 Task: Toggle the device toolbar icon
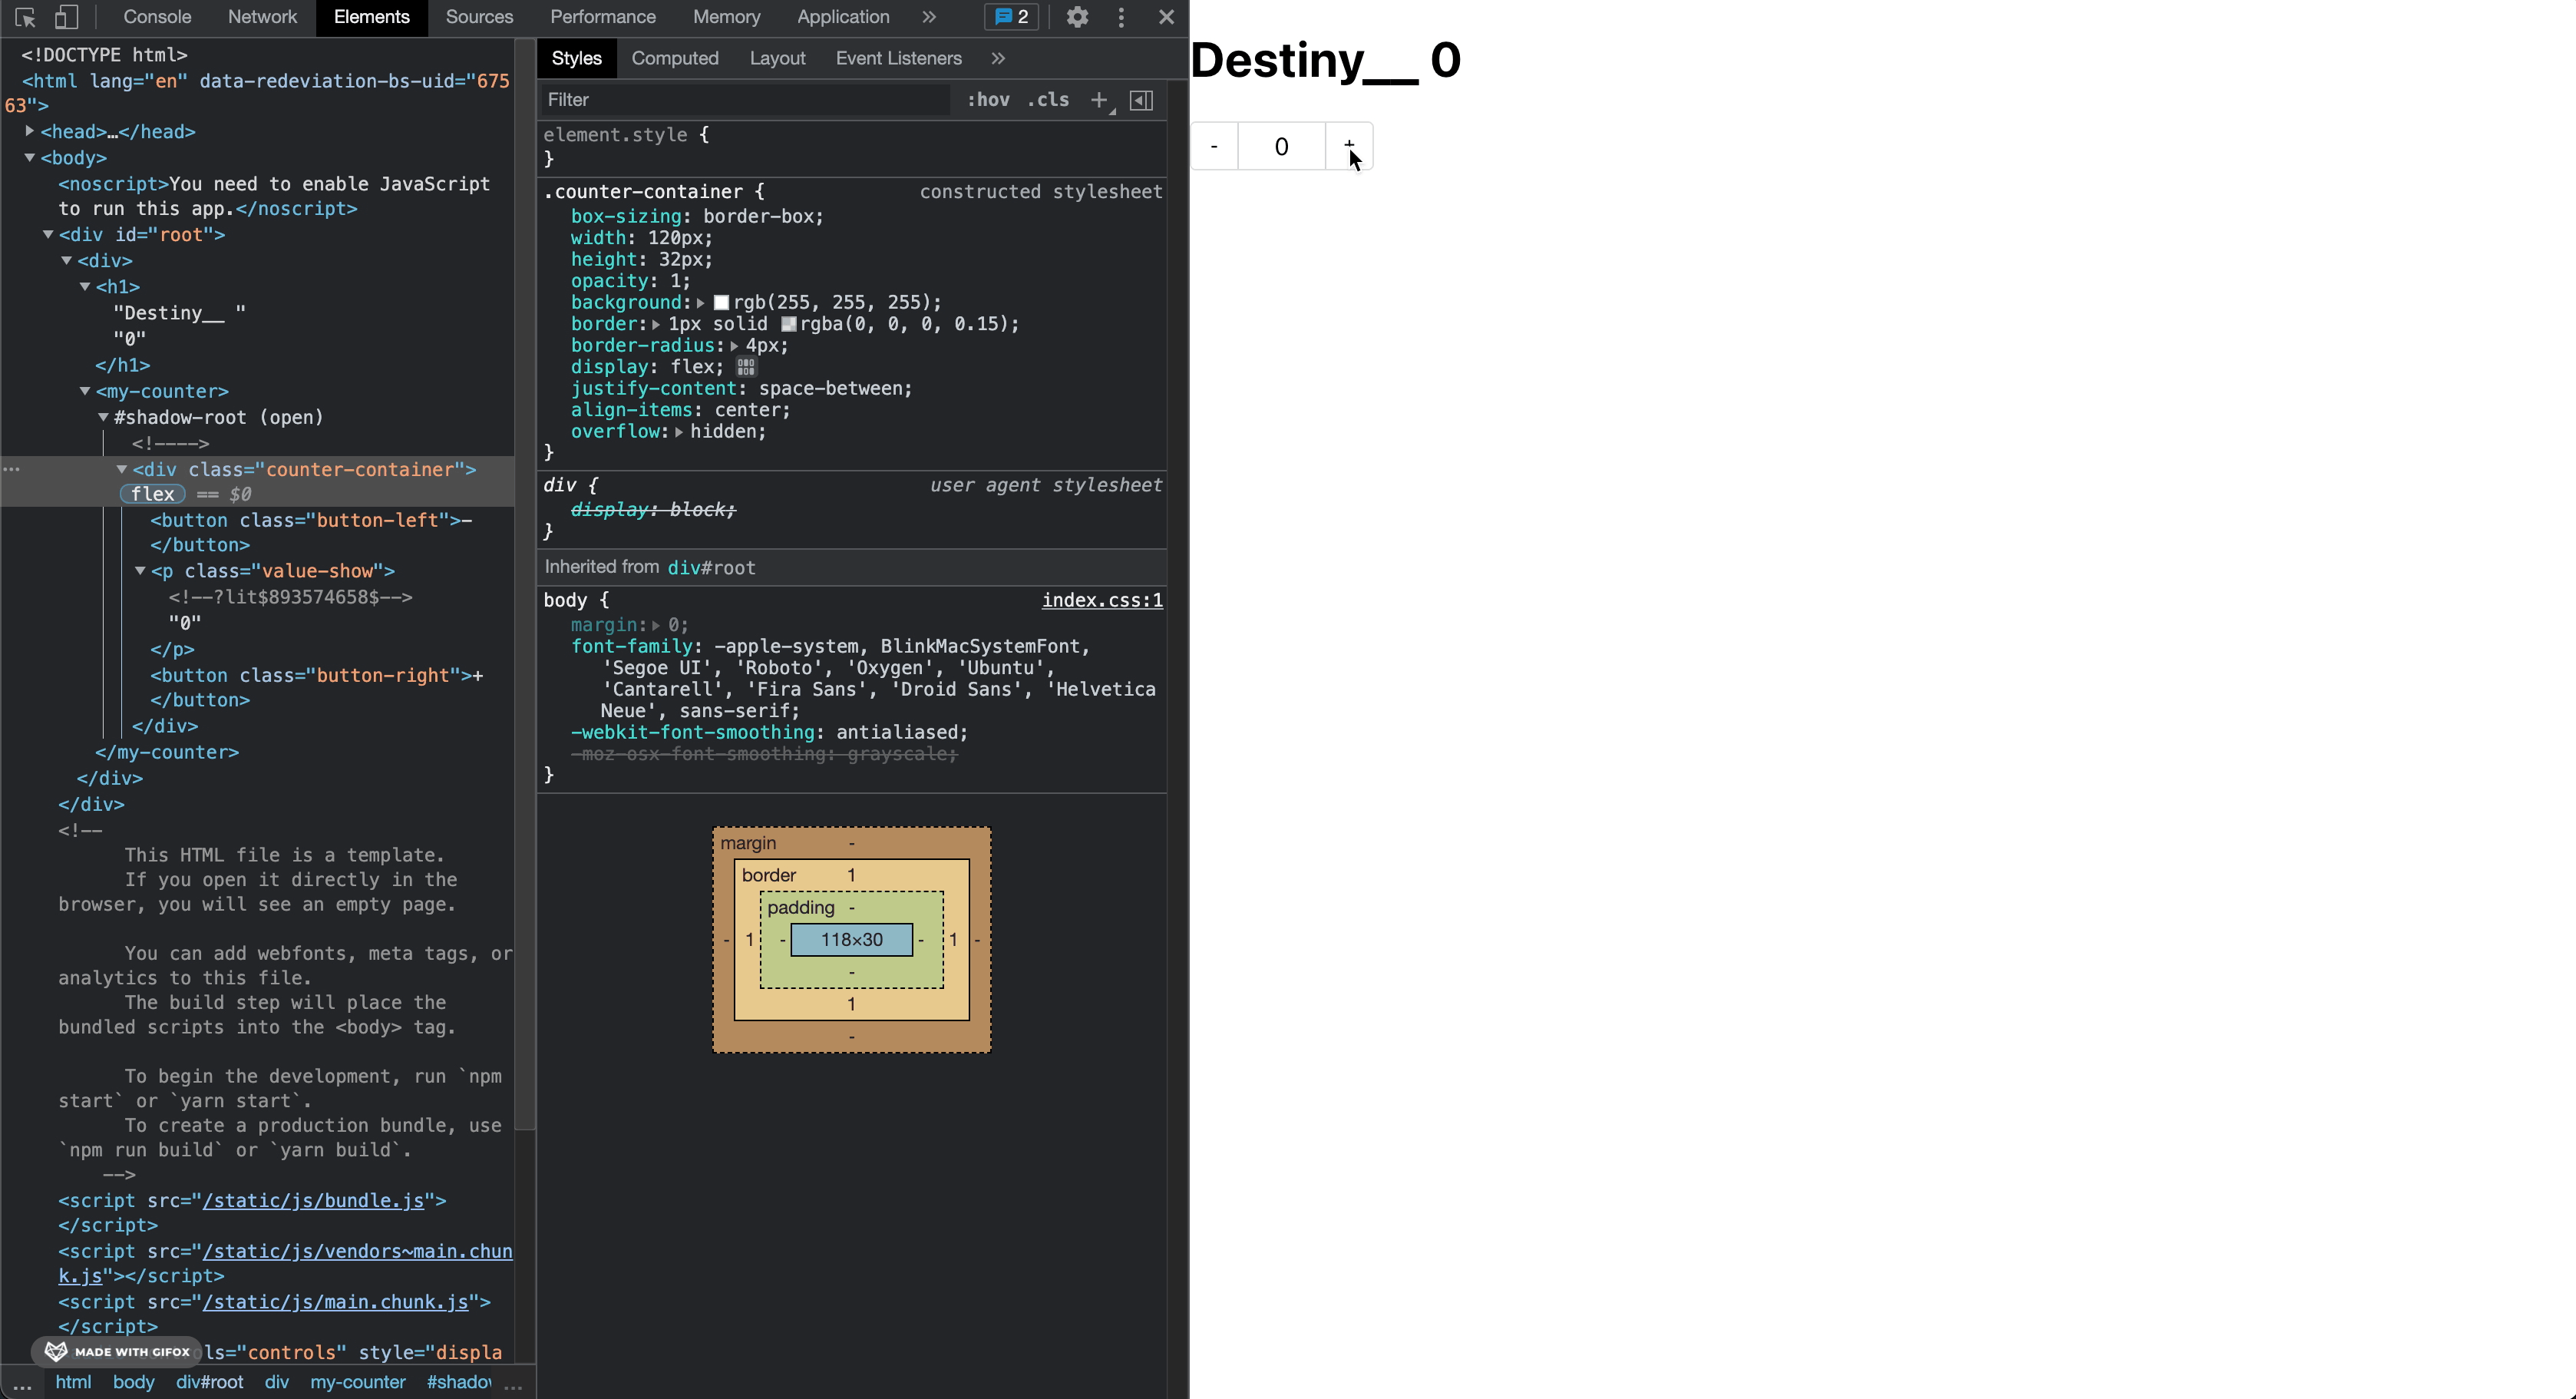pyautogui.click(x=66, y=17)
